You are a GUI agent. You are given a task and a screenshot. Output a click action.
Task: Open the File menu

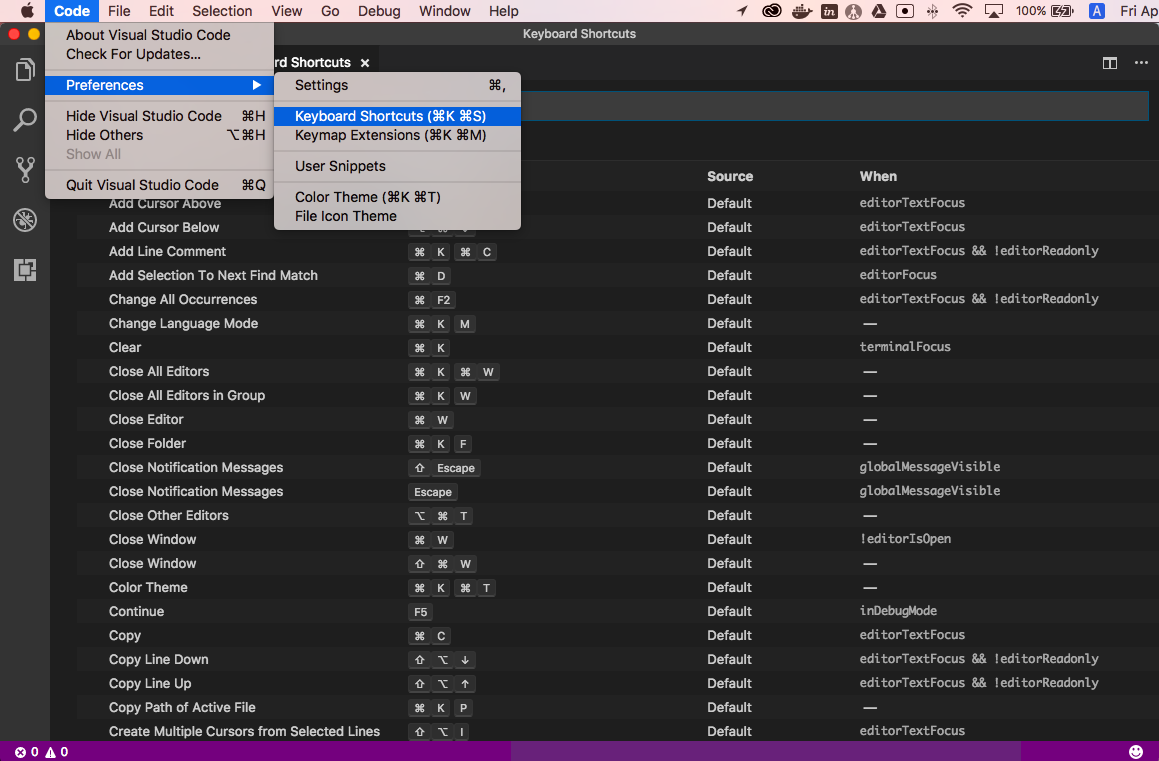[119, 10]
